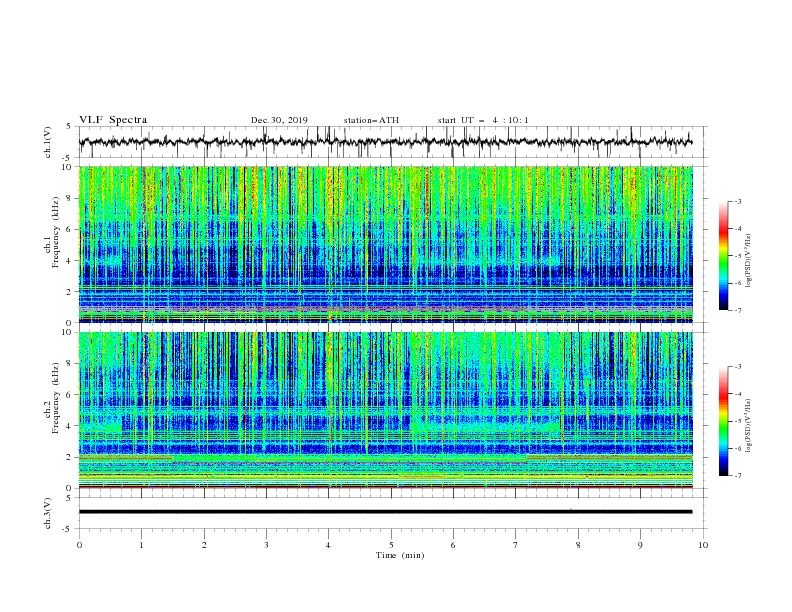
Task: Click the 'start UT = 4 : 10: 1' text
Action: pyautogui.click(x=483, y=120)
